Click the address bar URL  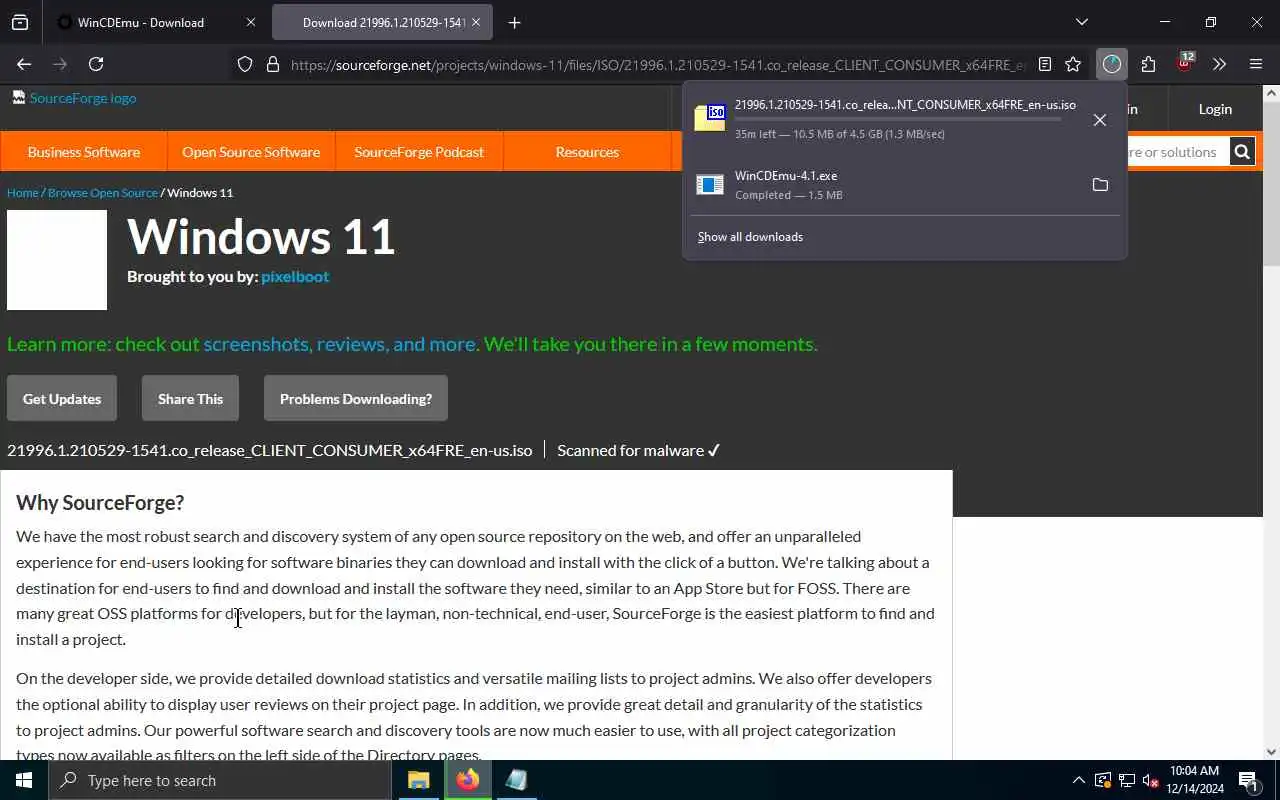[x=658, y=64]
